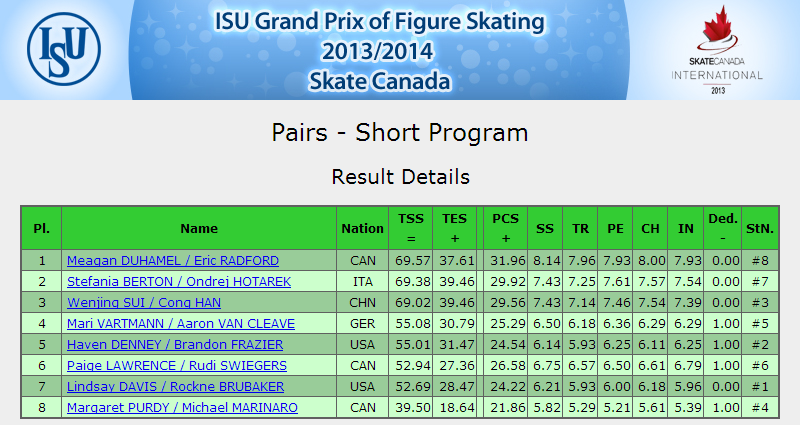Click the Nation column header
The image size is (800, 425).
tap(362, 228)
